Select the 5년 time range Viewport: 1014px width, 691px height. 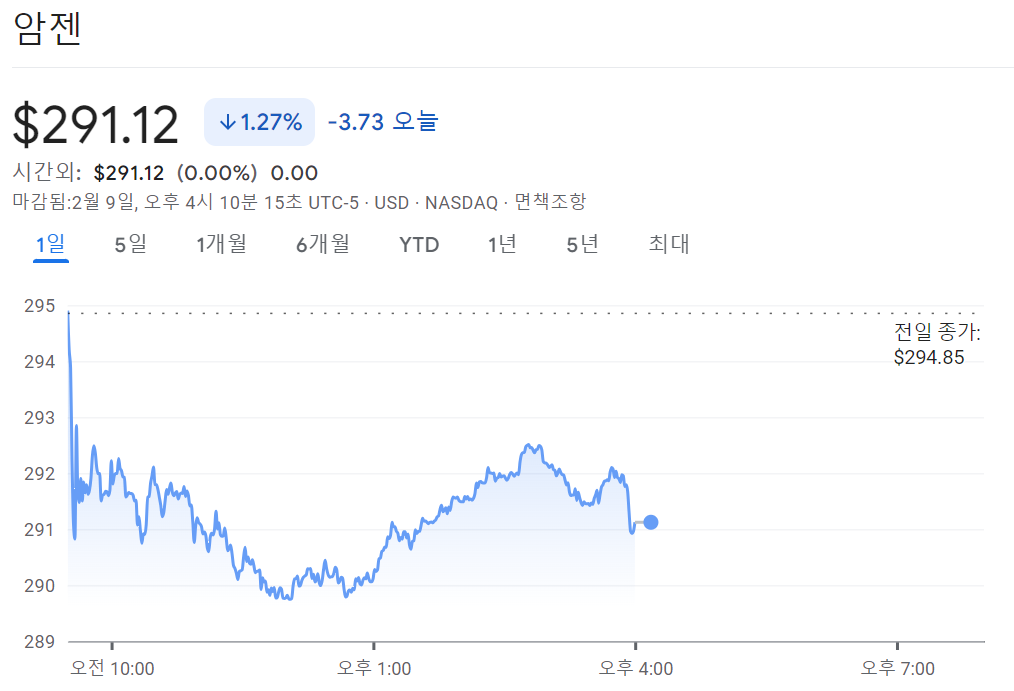(581, 244)
